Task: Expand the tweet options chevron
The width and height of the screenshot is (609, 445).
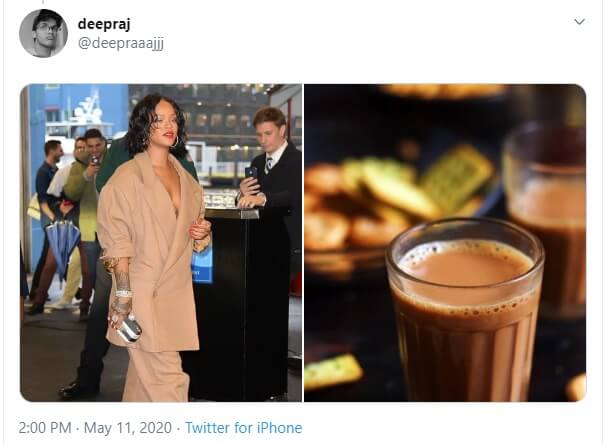Action: (579, 22)
